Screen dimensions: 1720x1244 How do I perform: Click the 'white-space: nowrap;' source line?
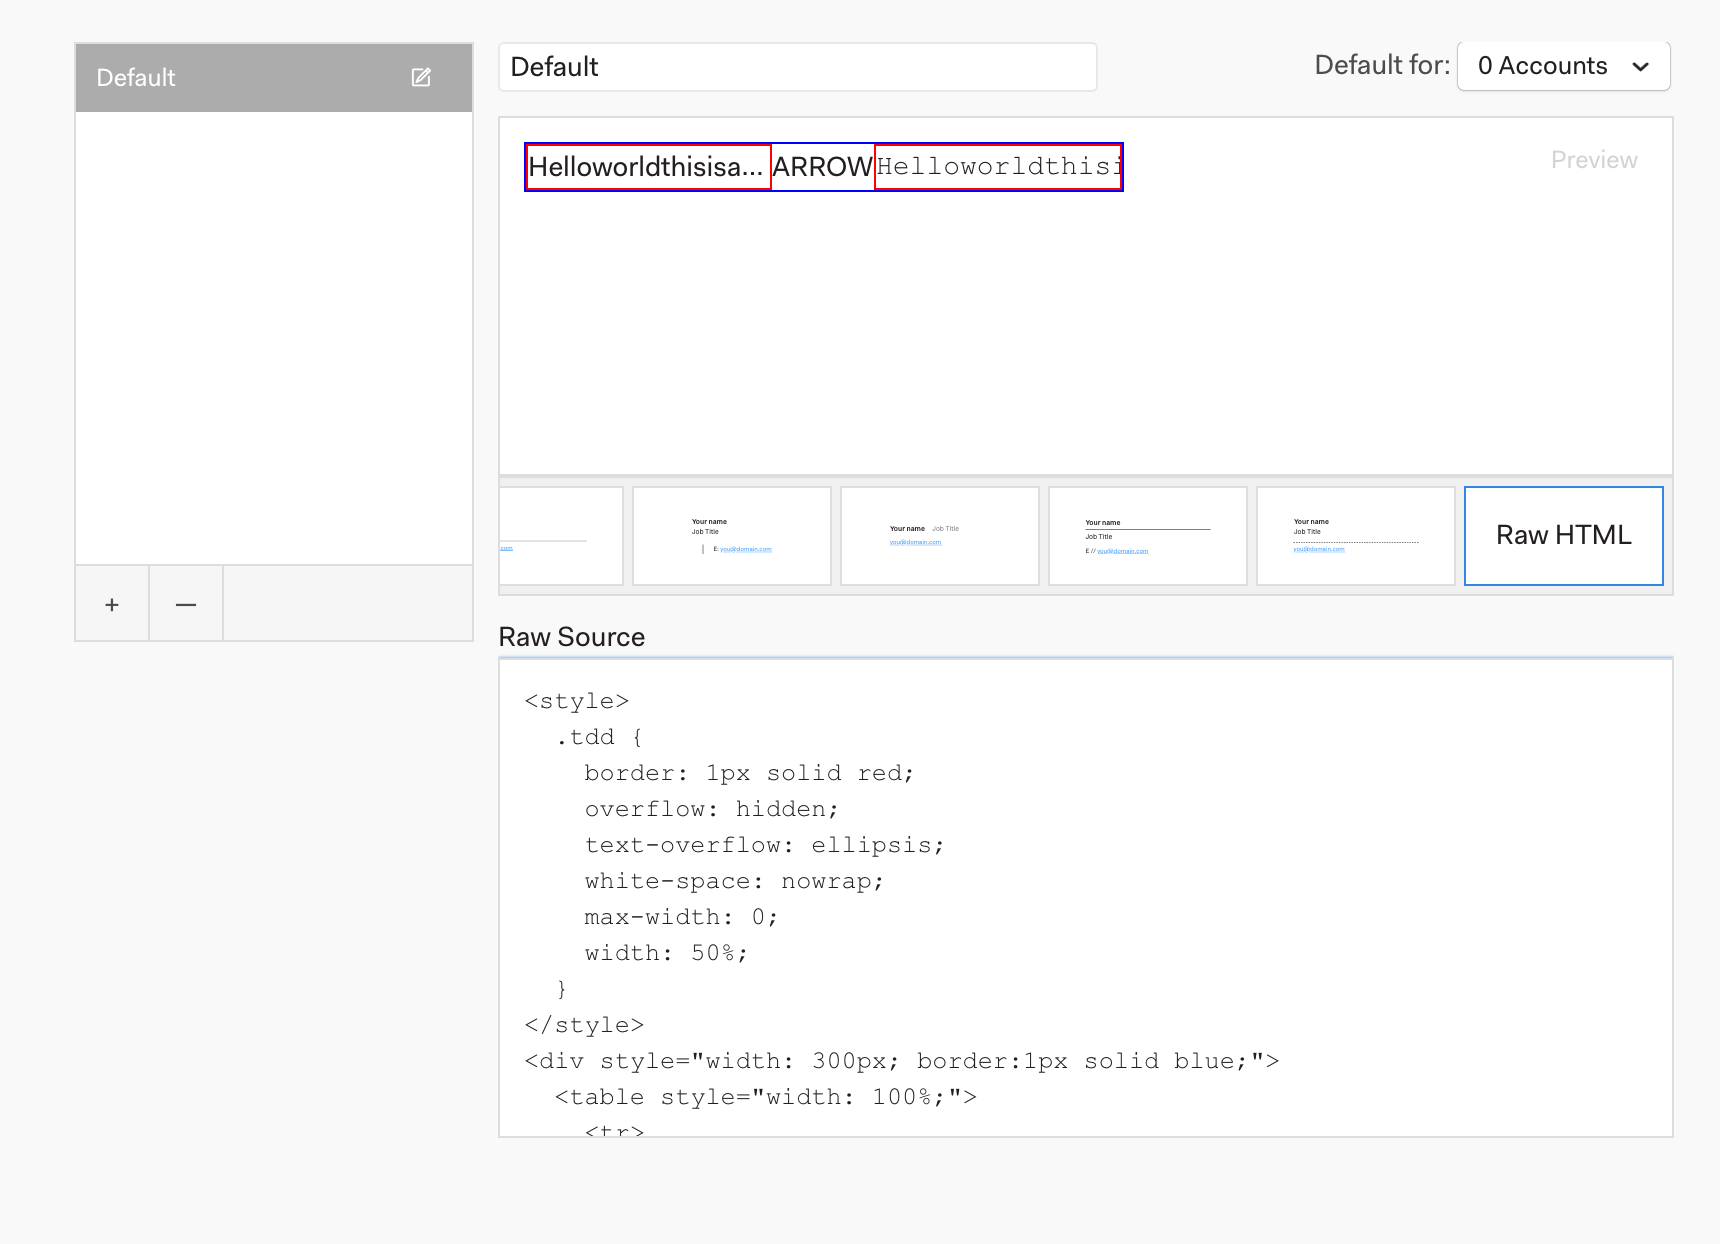735,881
